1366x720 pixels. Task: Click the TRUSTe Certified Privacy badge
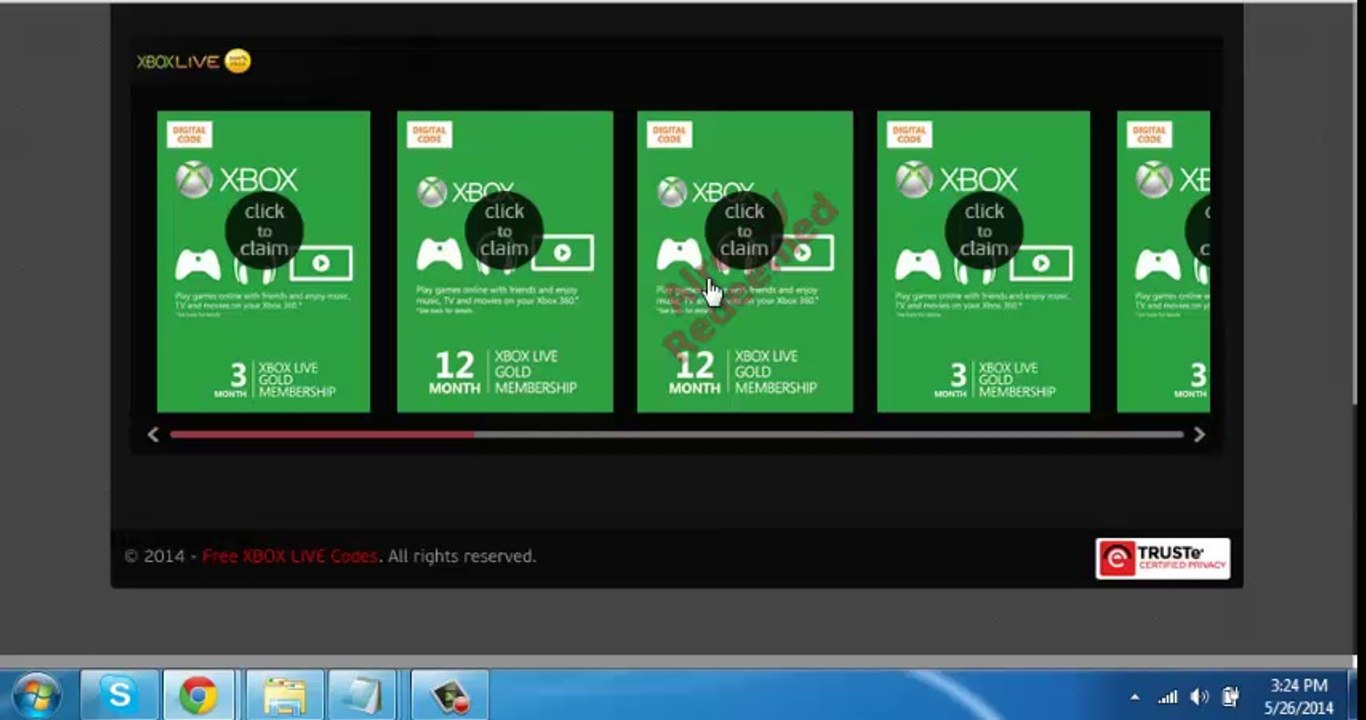[x=1162, y=558]
